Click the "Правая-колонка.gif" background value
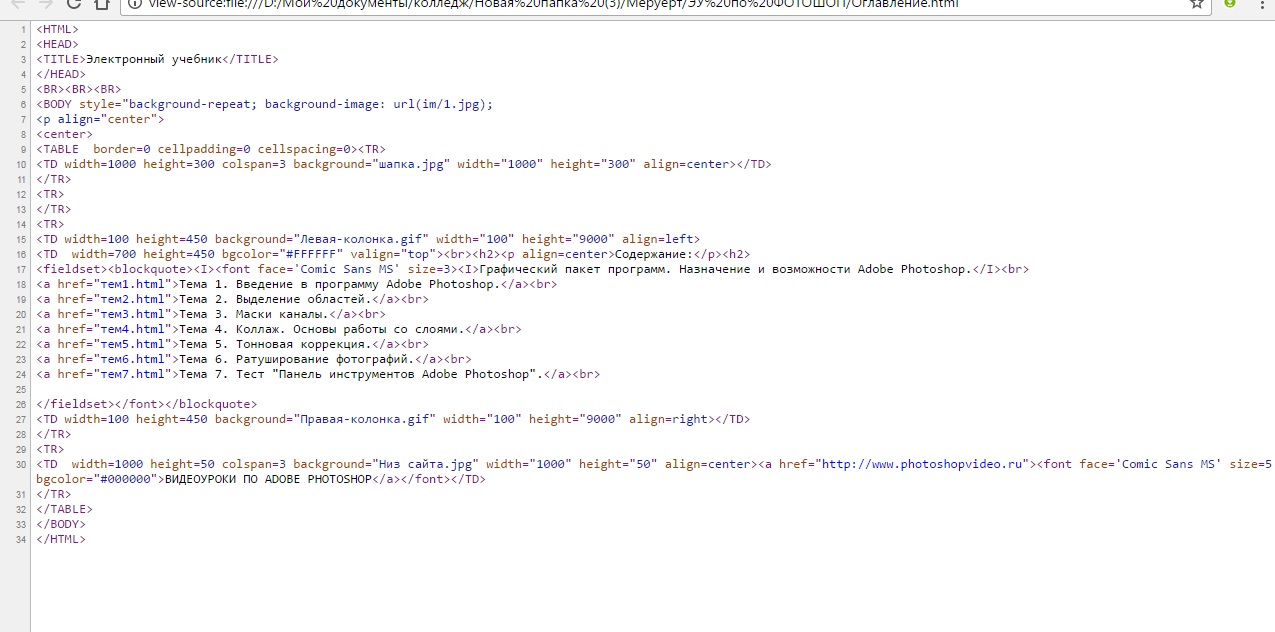Image resolution: width=1275 pixels, height=632 pixels. (364, 419)
